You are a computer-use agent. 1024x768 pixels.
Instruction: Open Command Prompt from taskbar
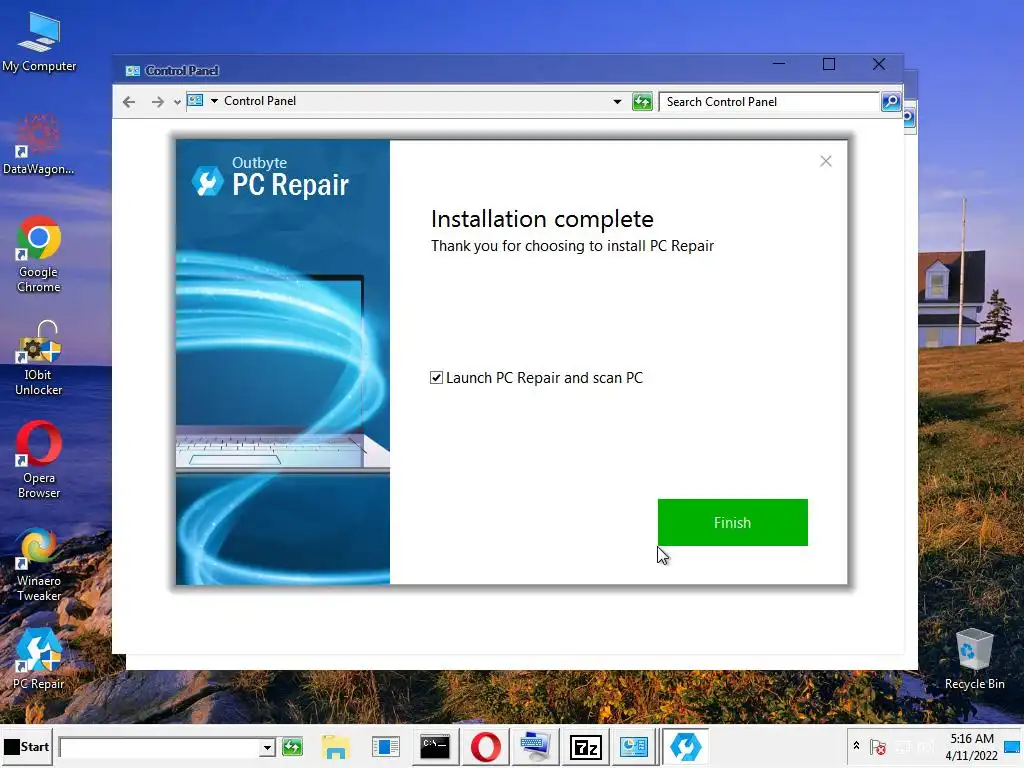click(435, 746)
